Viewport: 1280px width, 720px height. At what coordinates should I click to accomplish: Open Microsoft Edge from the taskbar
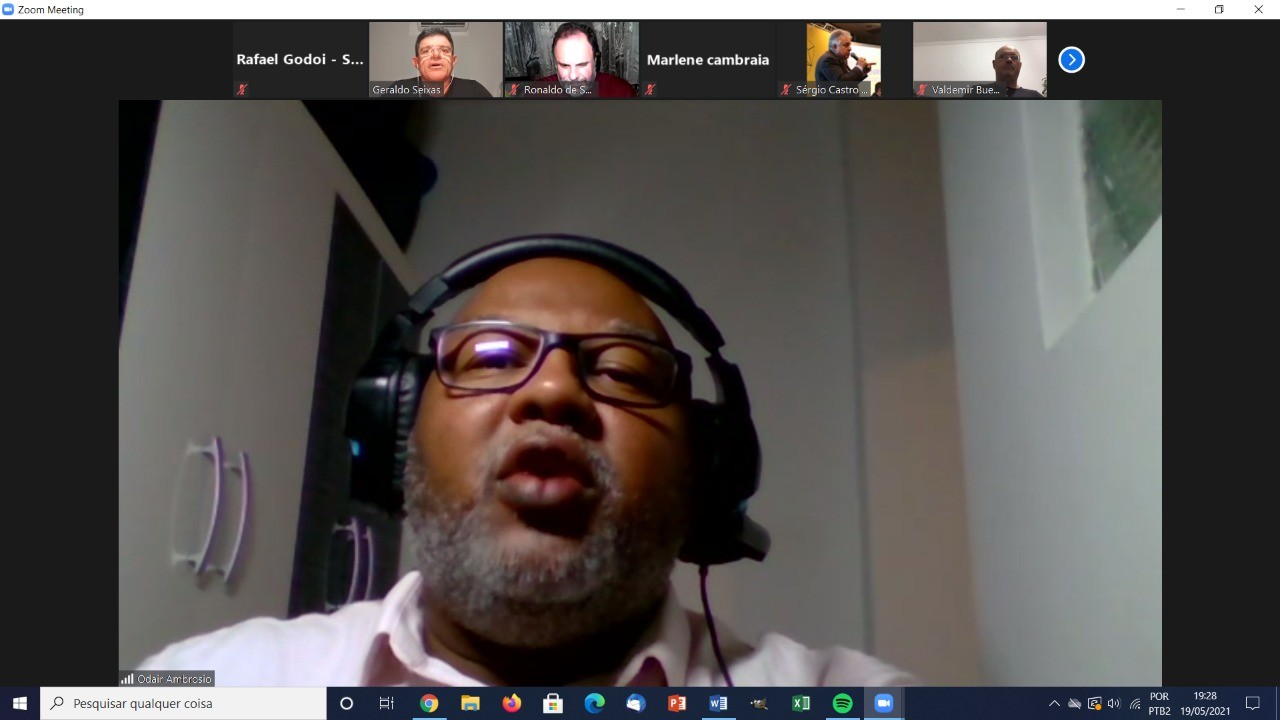[x=594, y=703]
